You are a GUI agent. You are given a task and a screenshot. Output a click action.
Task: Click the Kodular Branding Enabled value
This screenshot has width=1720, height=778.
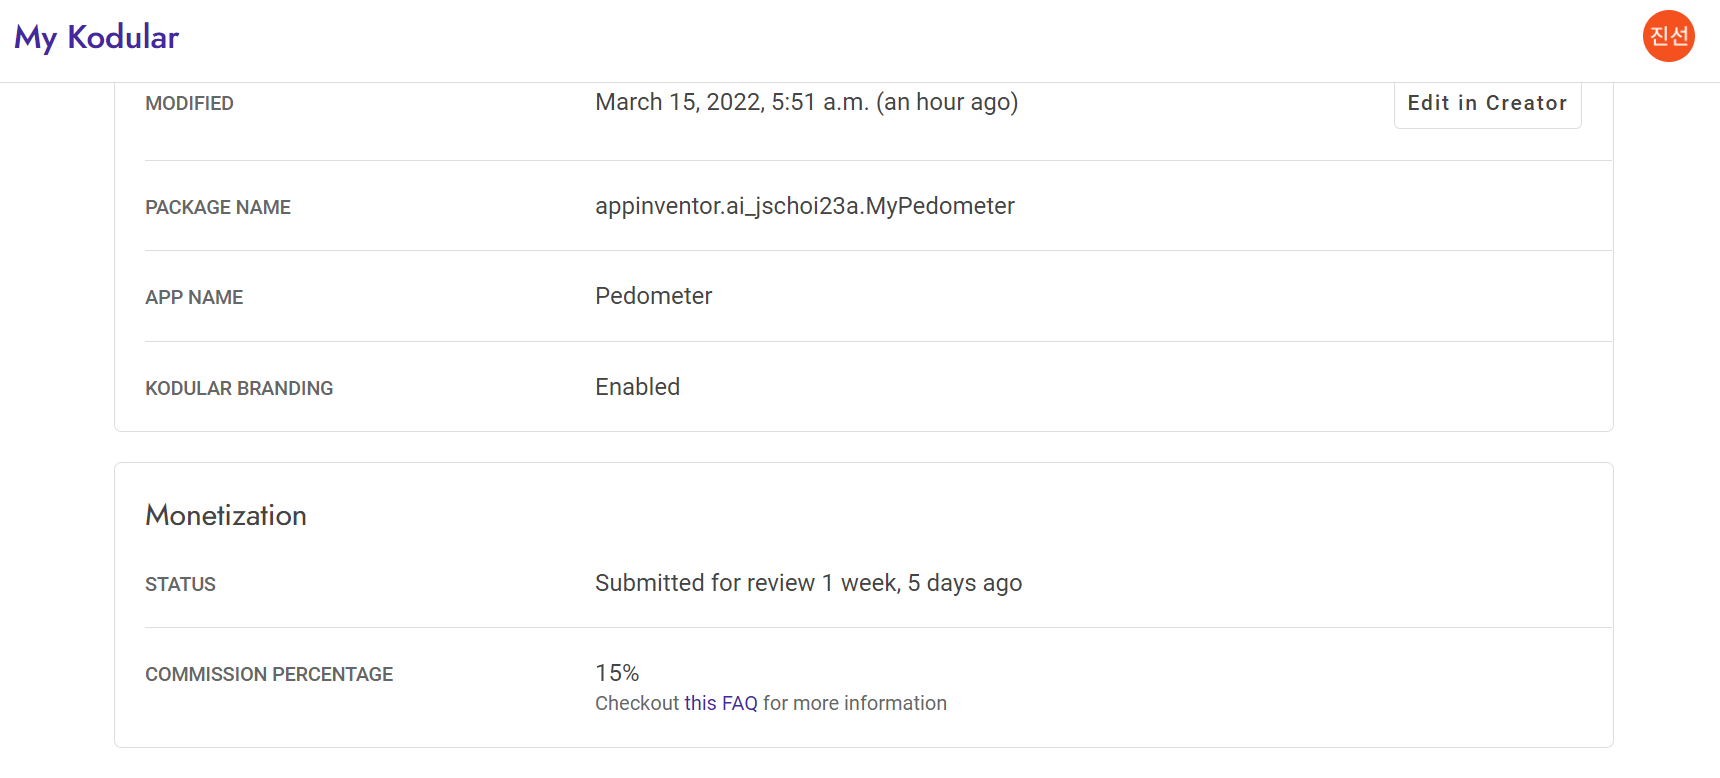637,387
